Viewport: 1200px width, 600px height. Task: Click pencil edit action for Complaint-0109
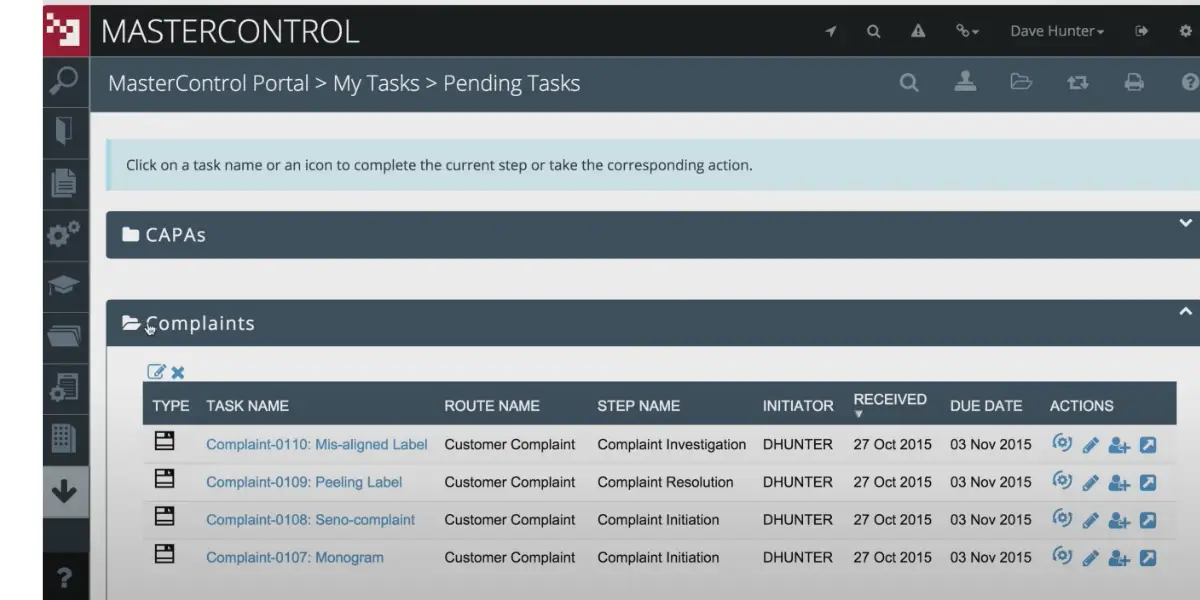1091,483
